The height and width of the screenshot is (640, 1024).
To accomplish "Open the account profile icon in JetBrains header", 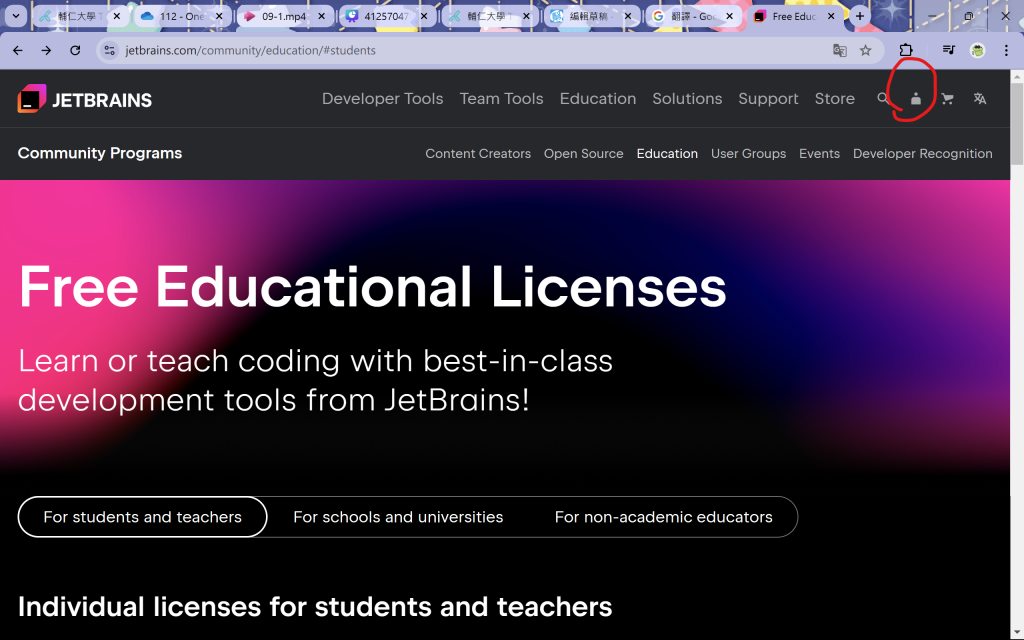I will tap(916, 99).
